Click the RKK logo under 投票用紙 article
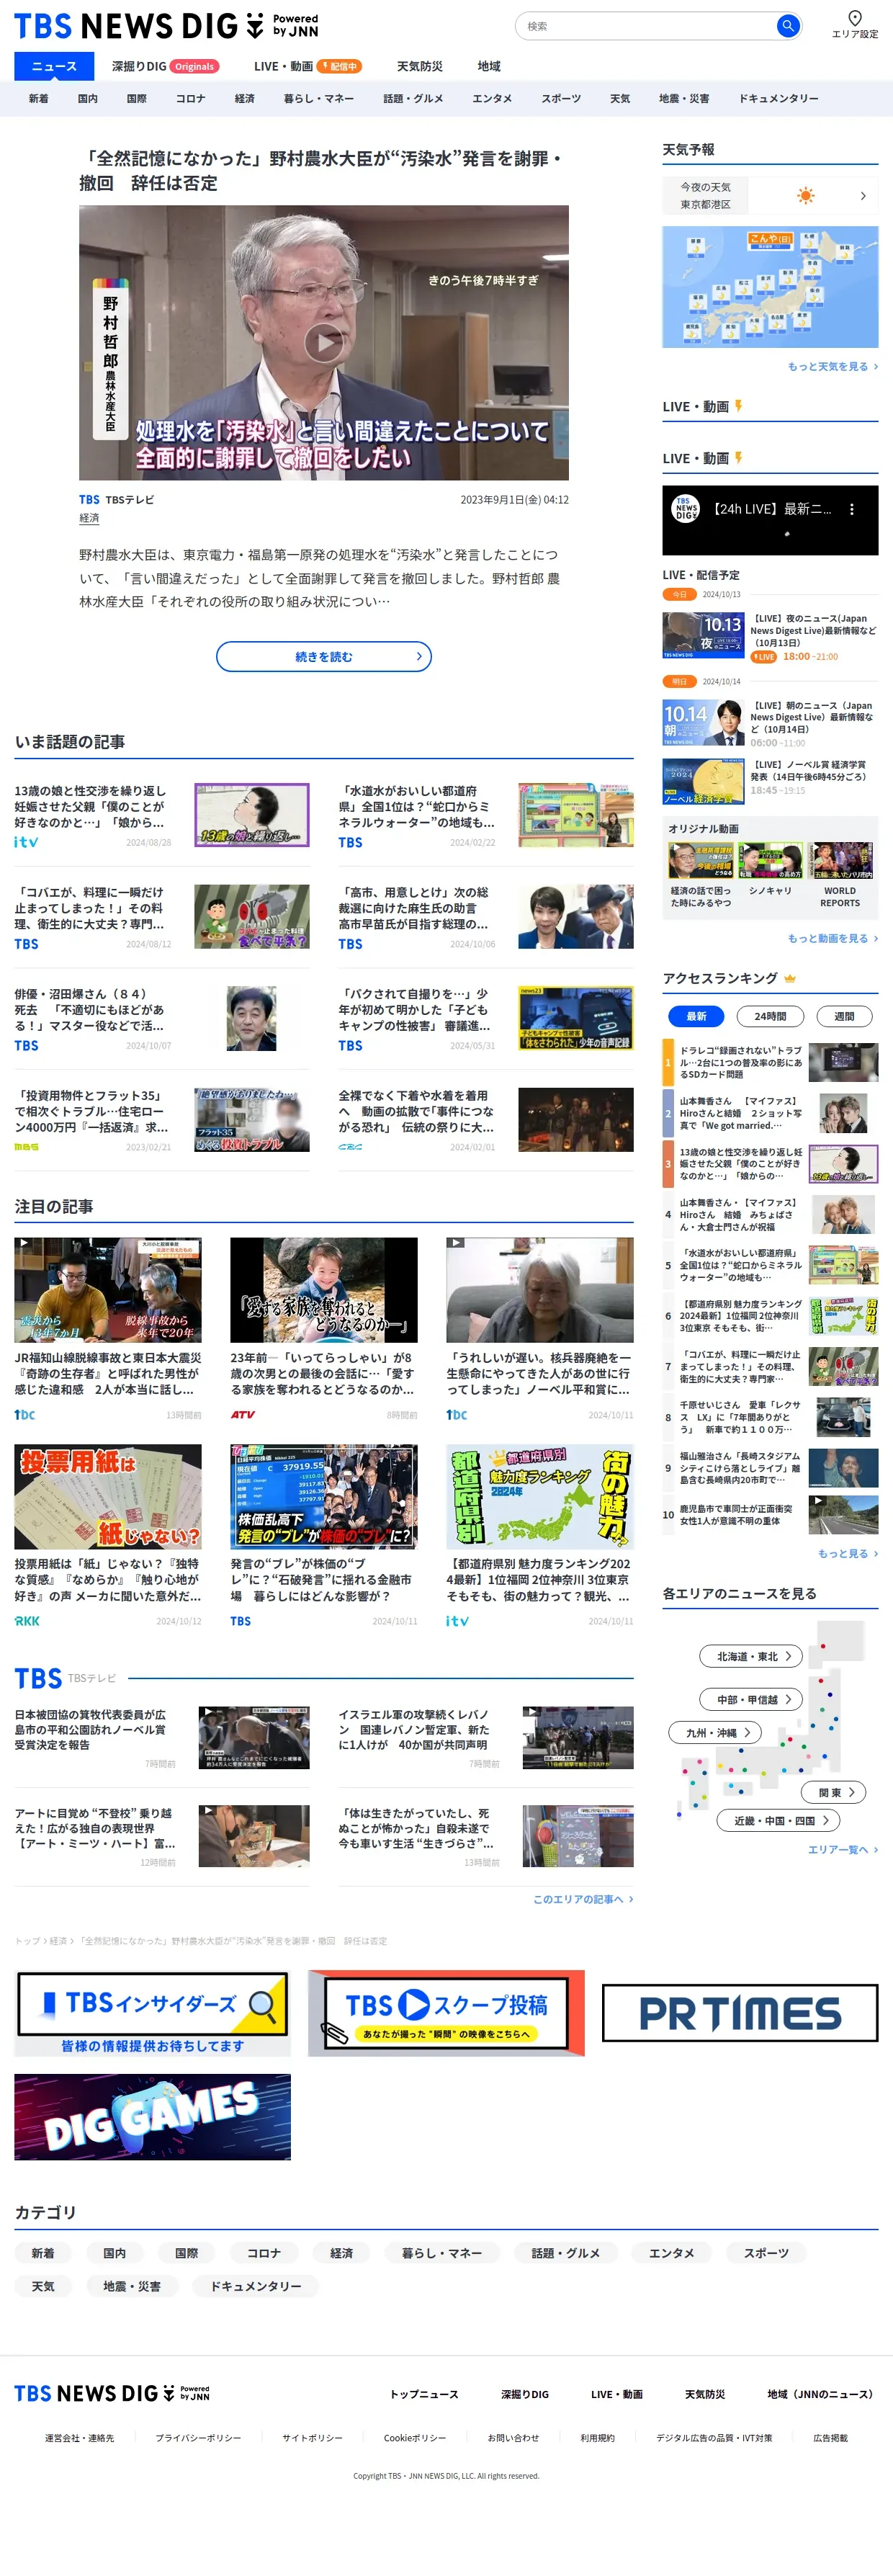 tap(27, 1621)
